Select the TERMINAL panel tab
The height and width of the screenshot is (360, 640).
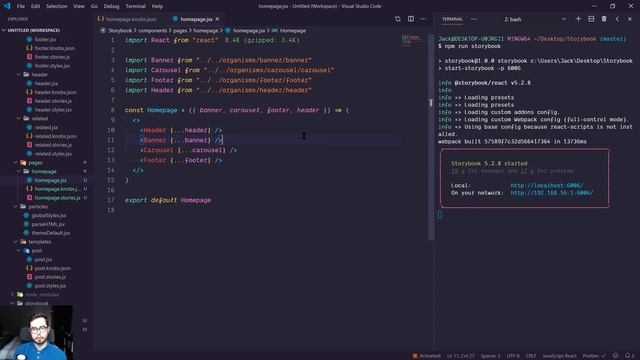452,19
